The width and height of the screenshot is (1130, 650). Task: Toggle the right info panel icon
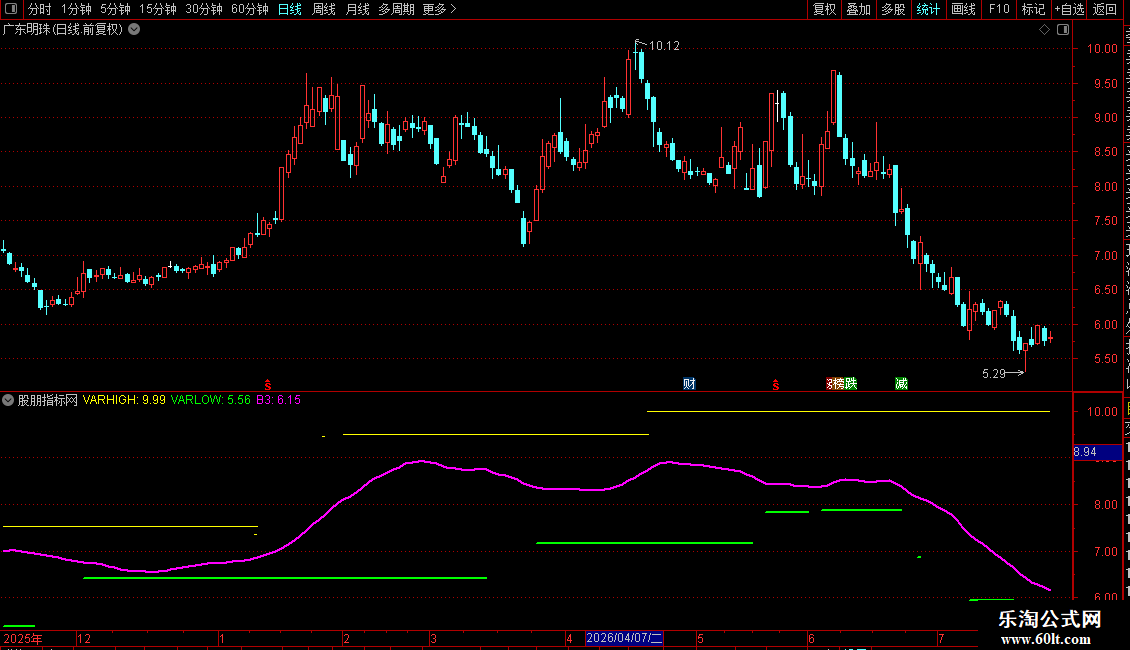[1063, 30]
